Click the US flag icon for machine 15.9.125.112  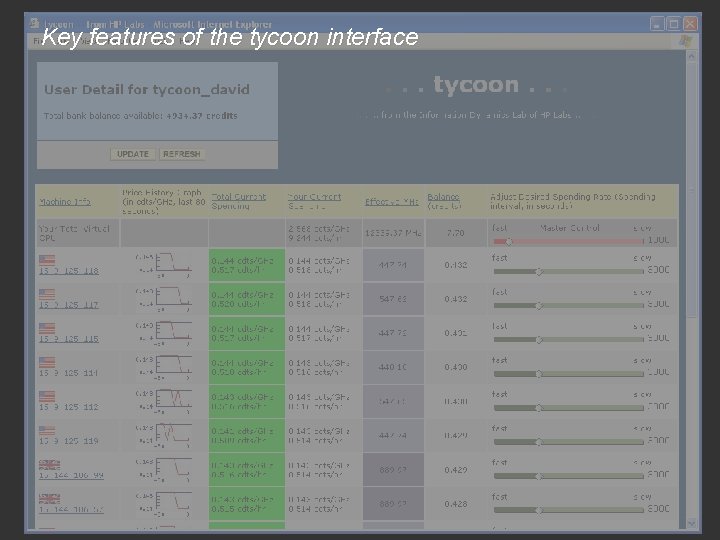point(47,396)
